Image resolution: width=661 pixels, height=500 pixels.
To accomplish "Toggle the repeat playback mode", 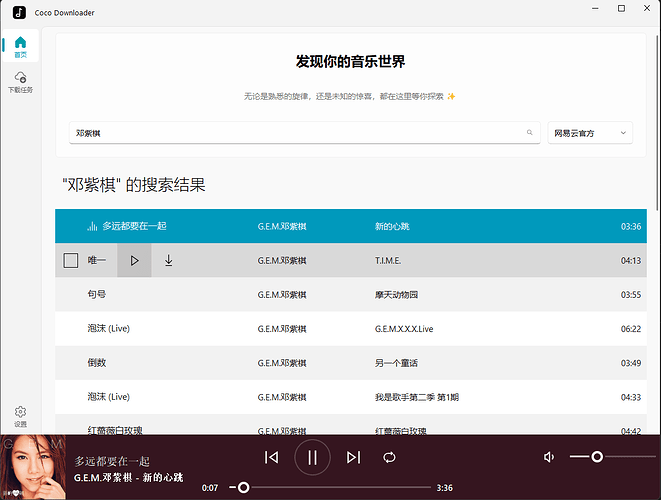I will click(389, 457).
